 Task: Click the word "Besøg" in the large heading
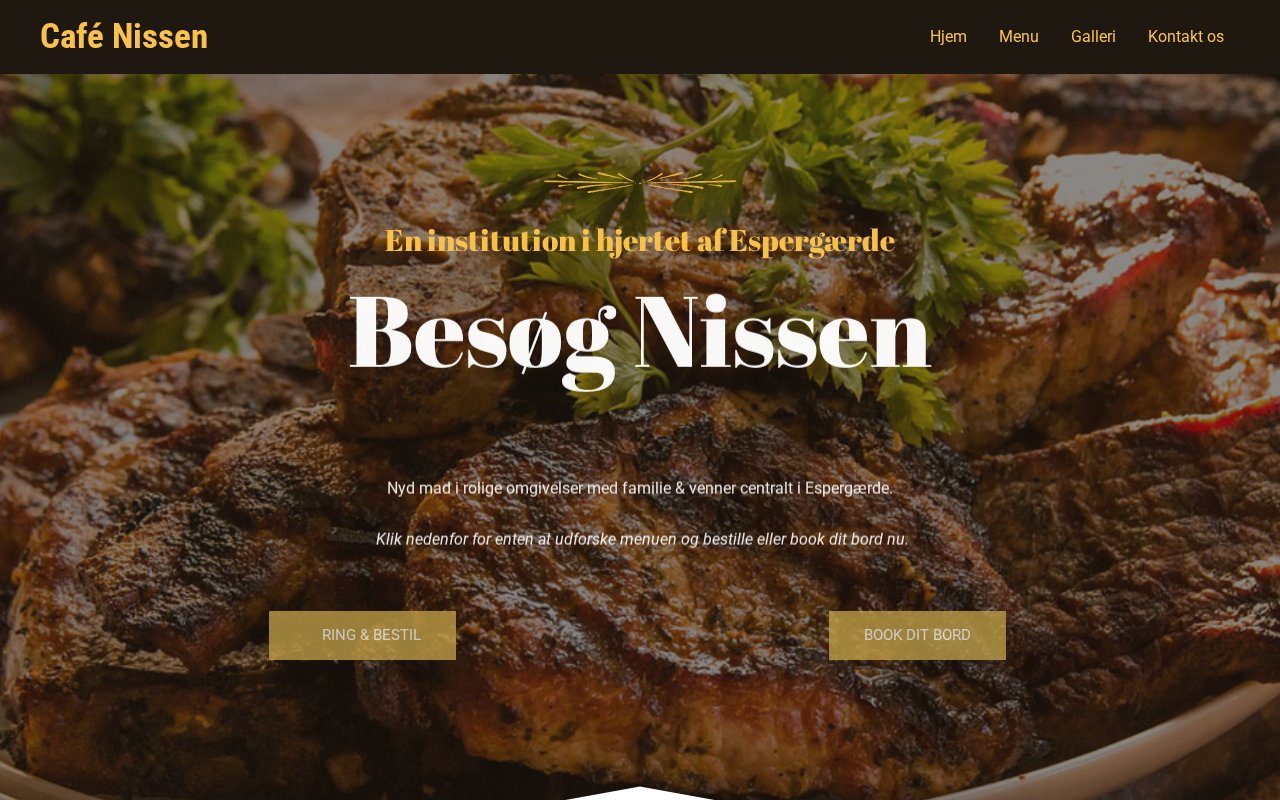tap(481, 335)
